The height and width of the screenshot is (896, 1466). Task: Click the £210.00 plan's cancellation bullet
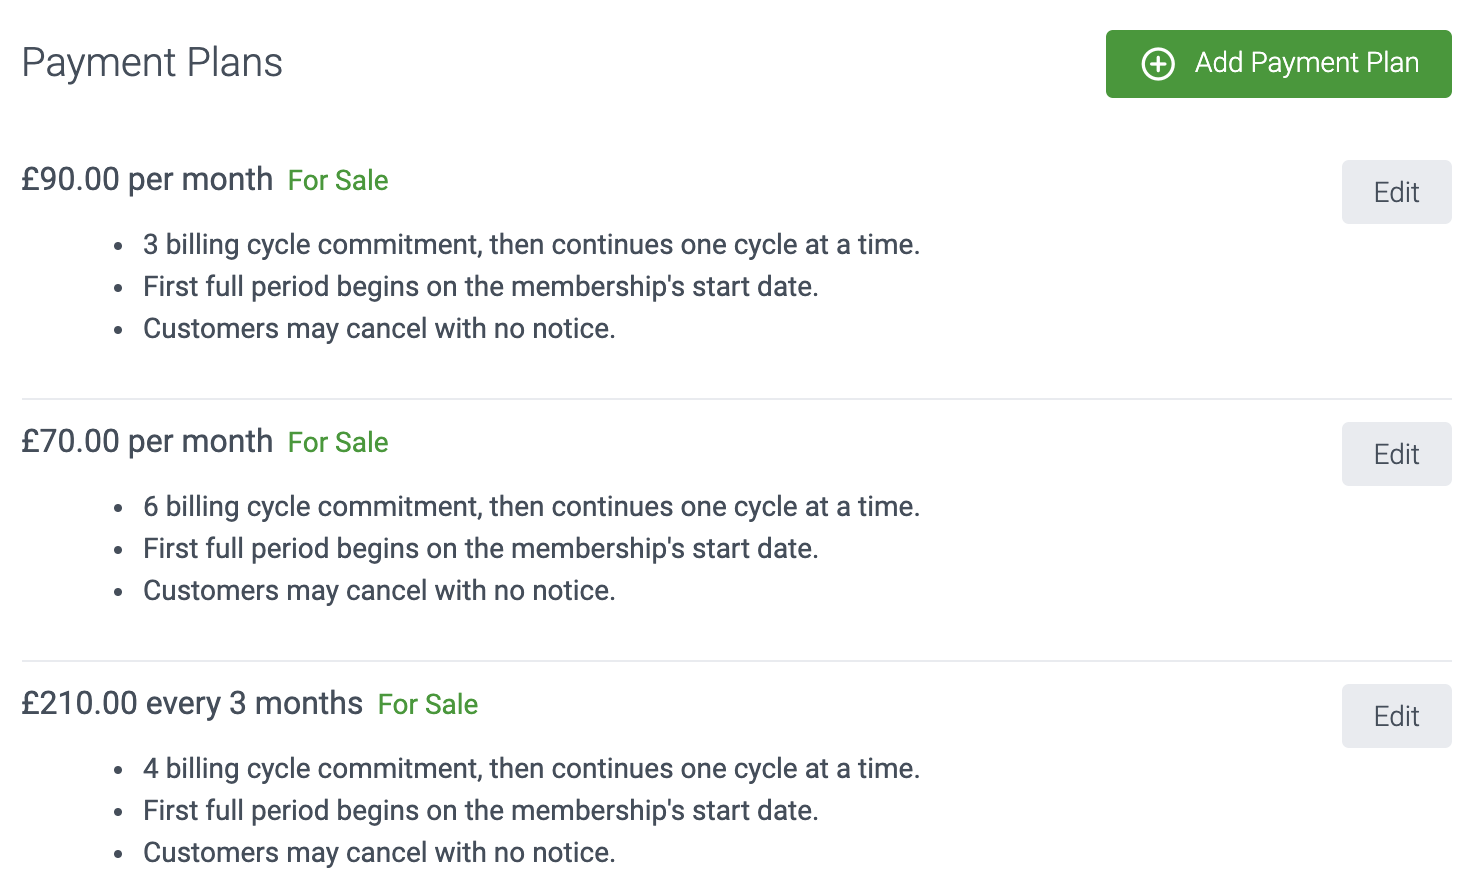pos(380,853)
